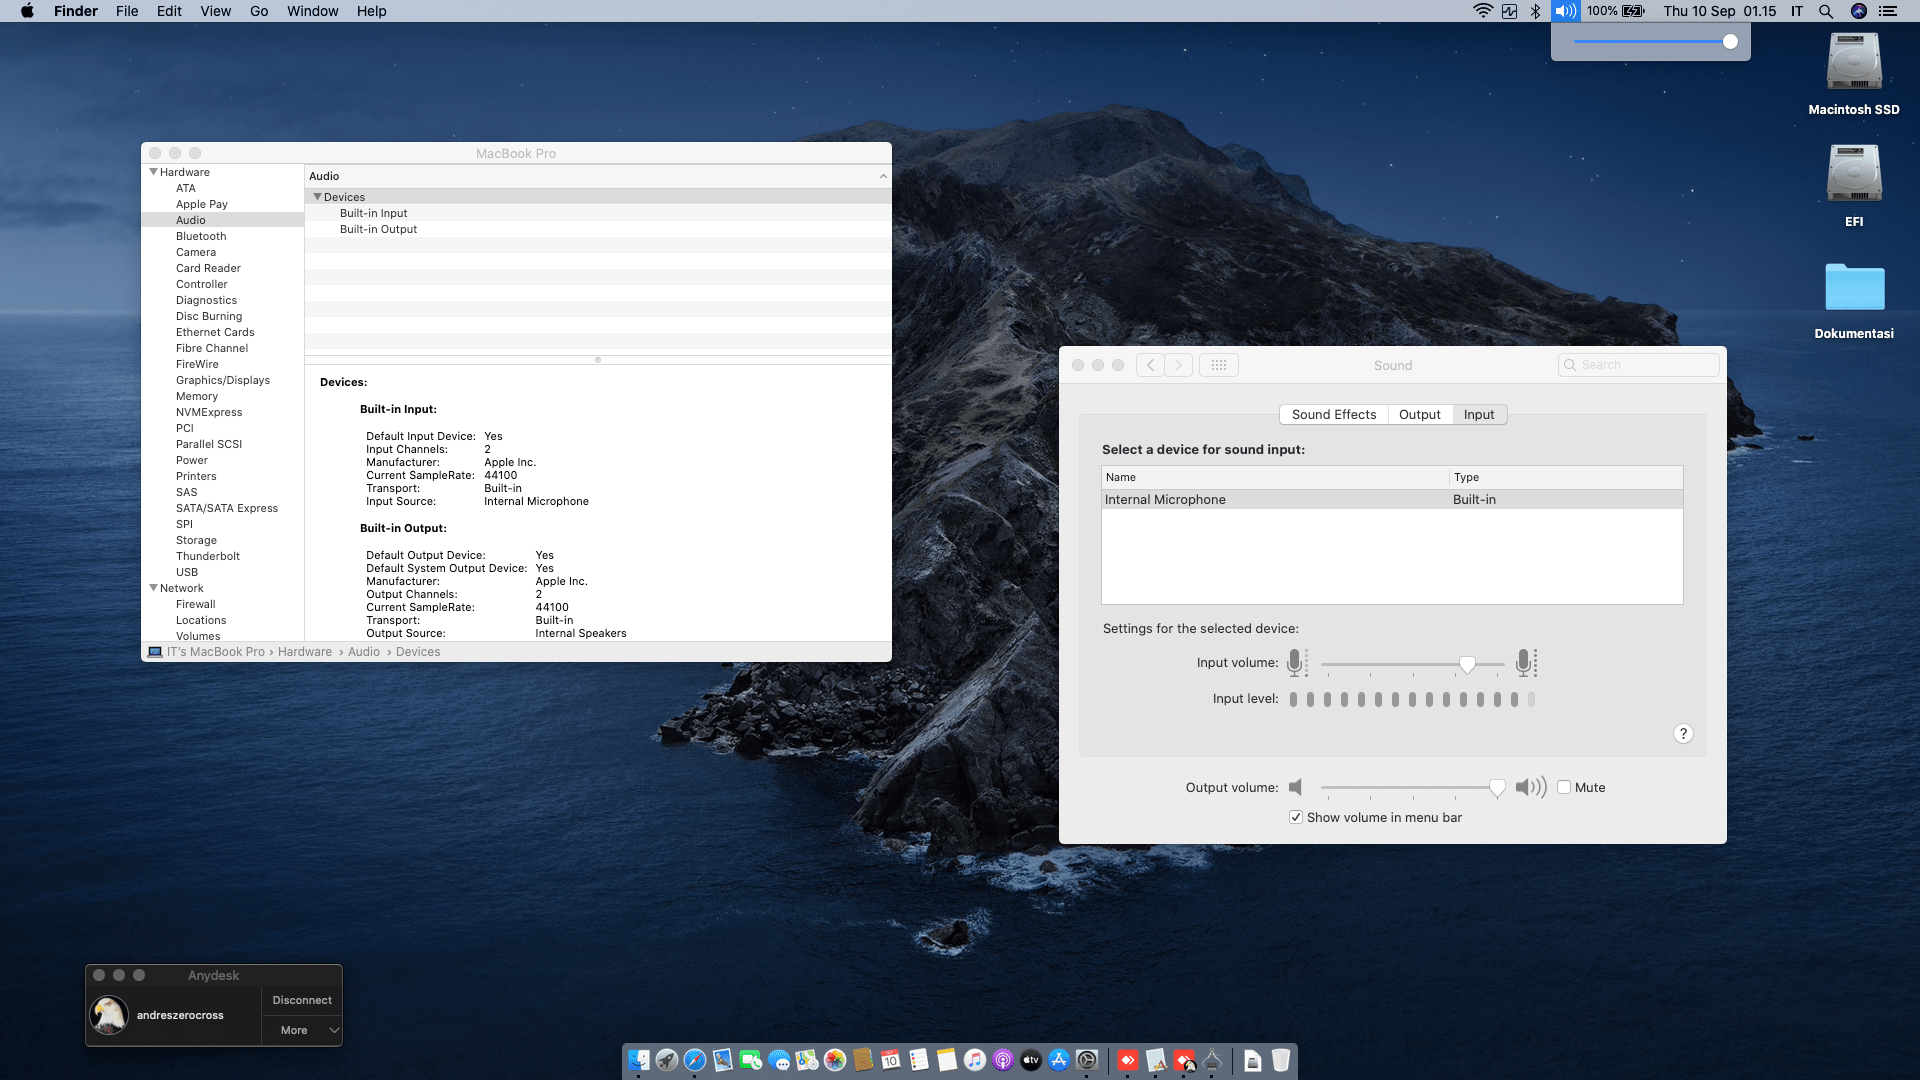
Task: Open System Information chip icon in Dock
Action: click(x=1212, y=1060)
